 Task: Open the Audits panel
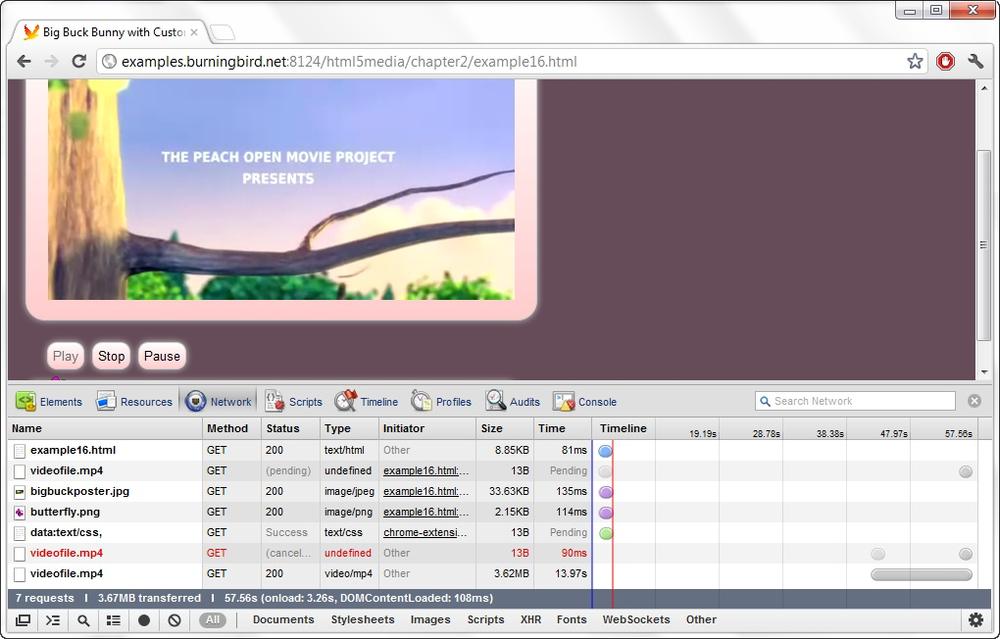pos(513,402)
